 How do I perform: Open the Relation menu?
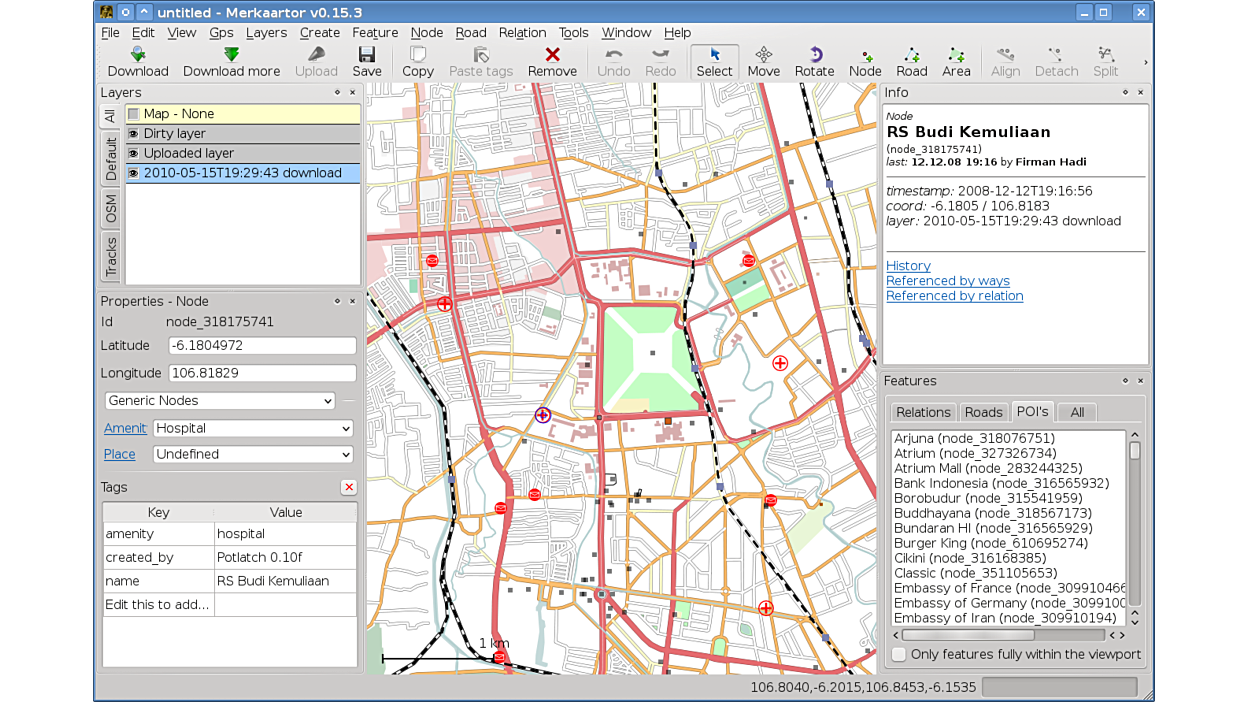(522, 33)
